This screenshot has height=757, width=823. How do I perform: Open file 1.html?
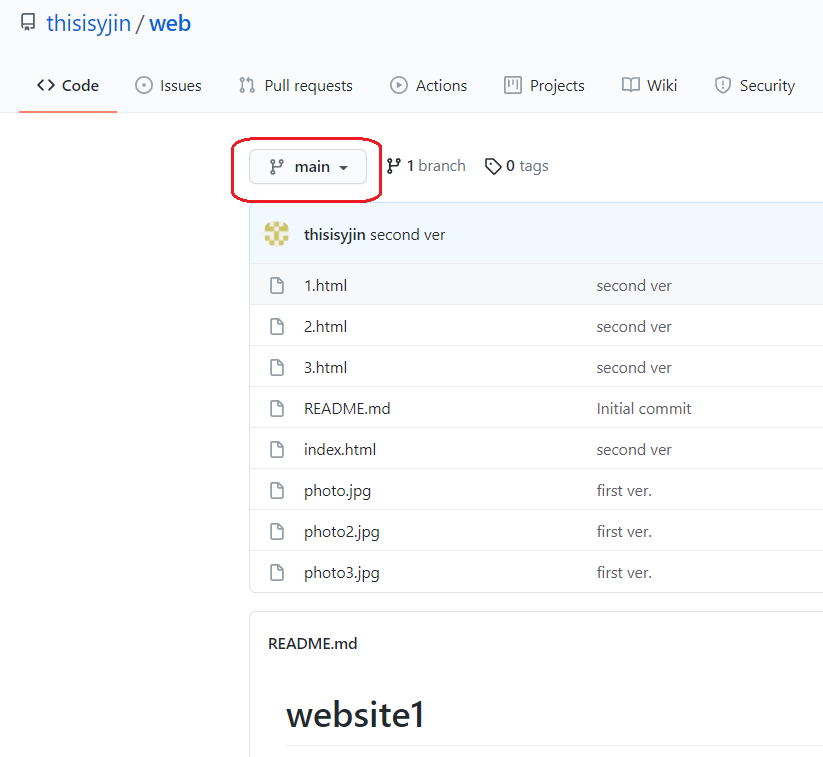pyautogui.click(x=325, y=286)
